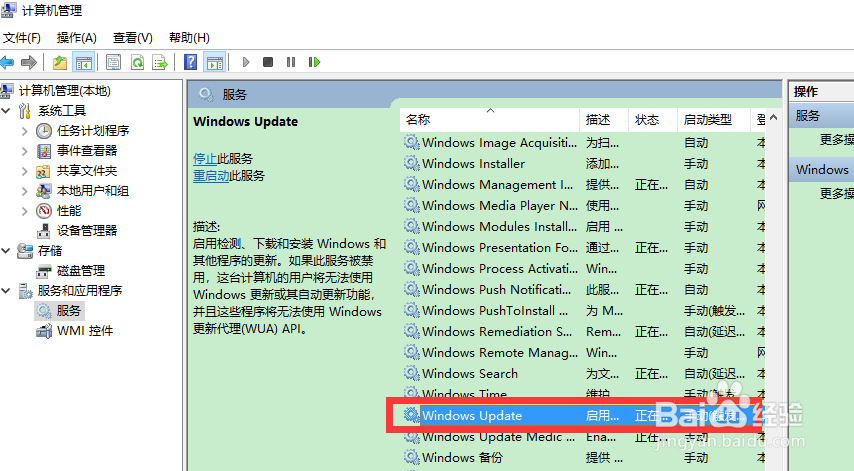Click the 重启动 service link

[x=211, y=176]
